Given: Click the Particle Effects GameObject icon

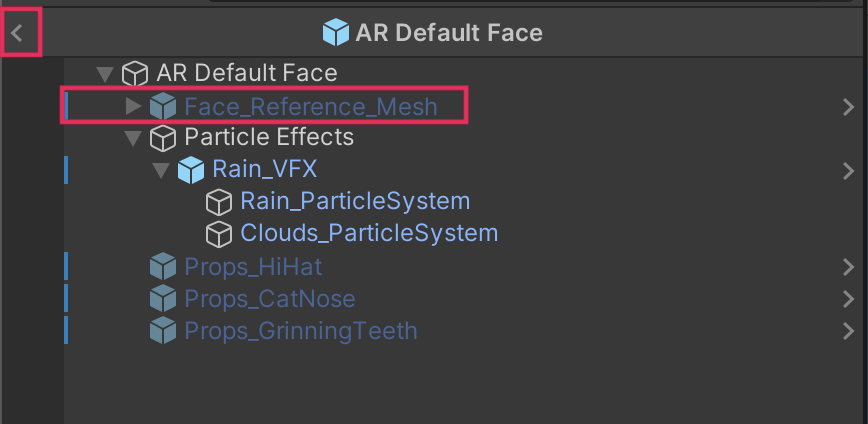Looking at the screenshot, I should coord(162,137).
